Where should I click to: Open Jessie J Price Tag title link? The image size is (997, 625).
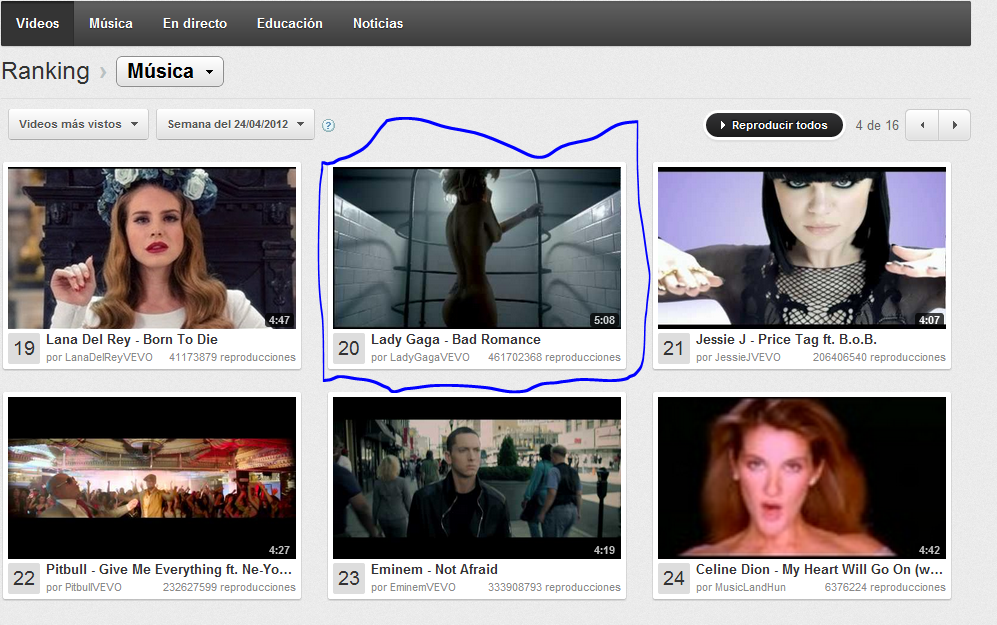pyautogui.click(x=786, y=340)
